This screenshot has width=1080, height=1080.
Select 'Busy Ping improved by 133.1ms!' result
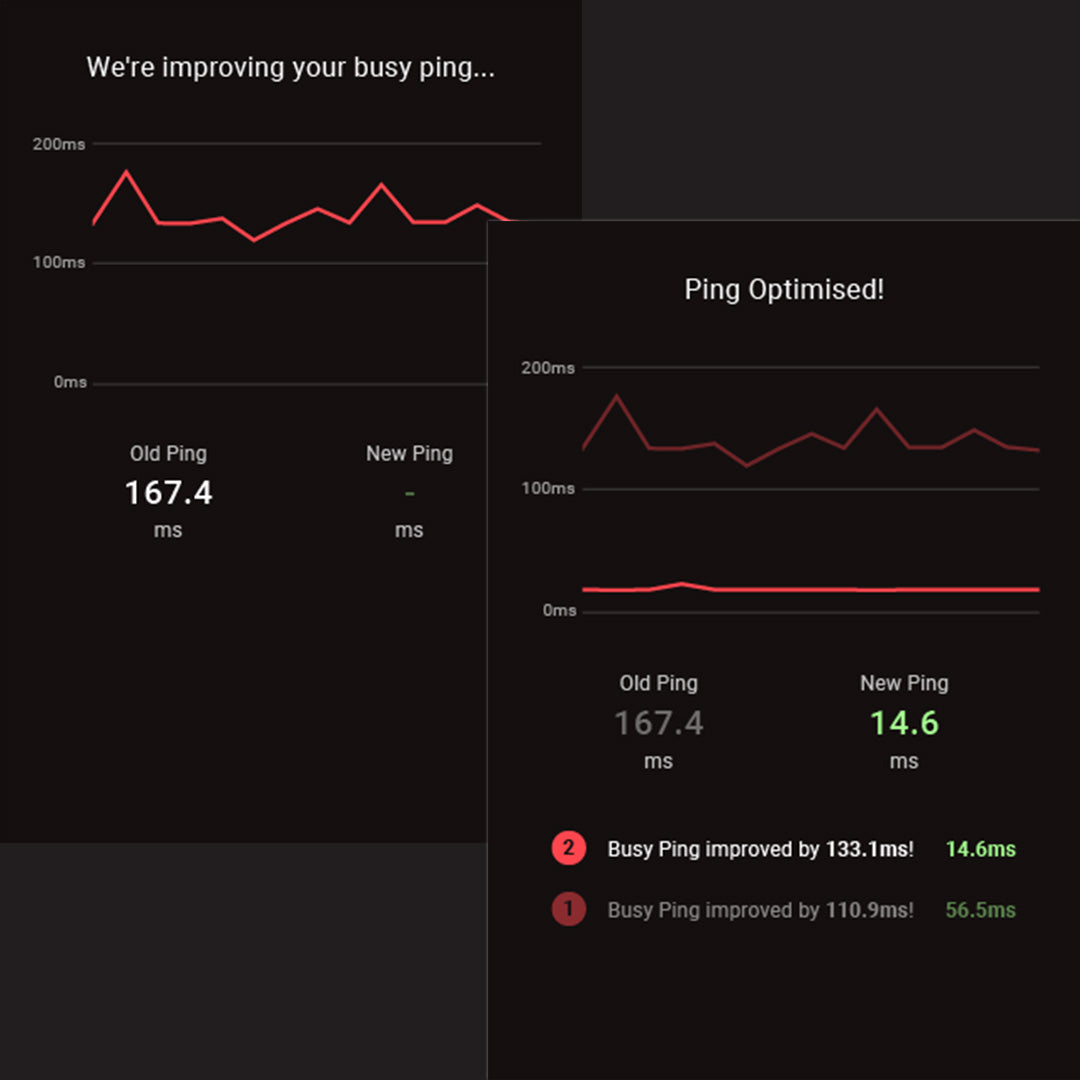pos(760,849)
